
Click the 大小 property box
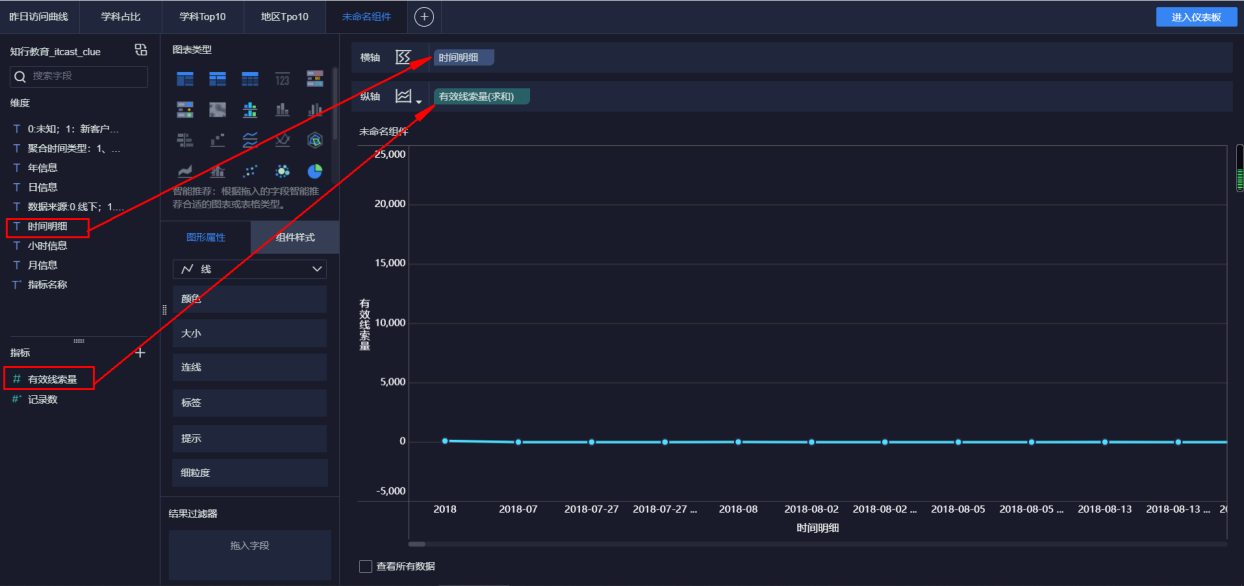[x=249, y=333]
